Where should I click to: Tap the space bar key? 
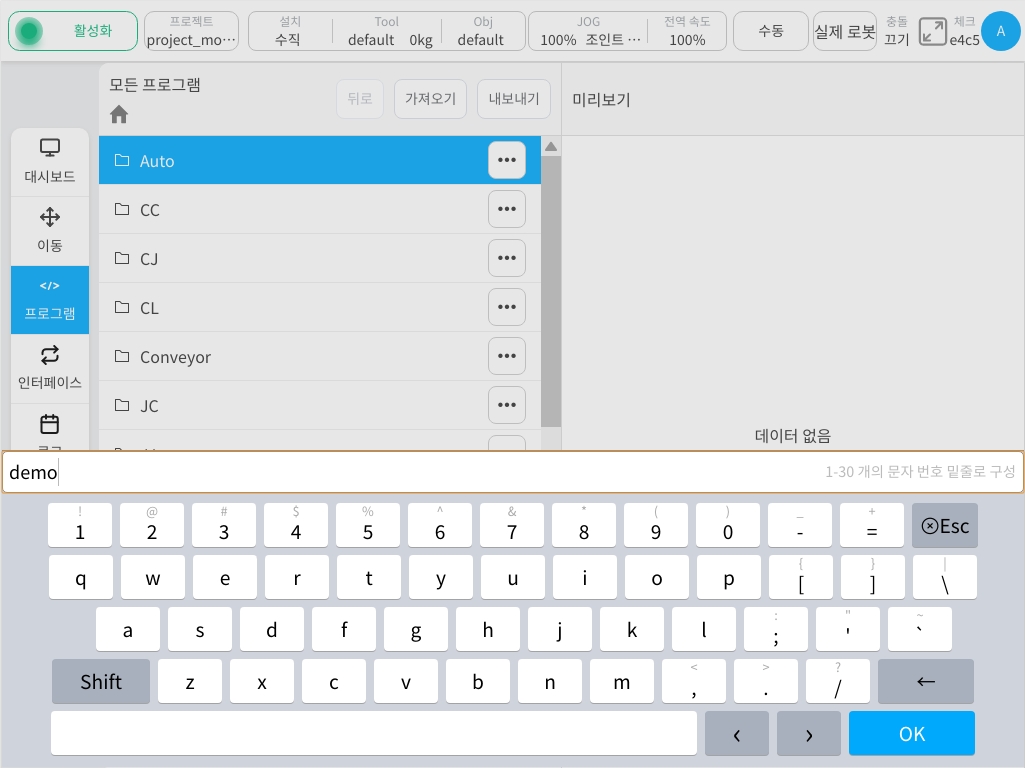tap(374, 734)
